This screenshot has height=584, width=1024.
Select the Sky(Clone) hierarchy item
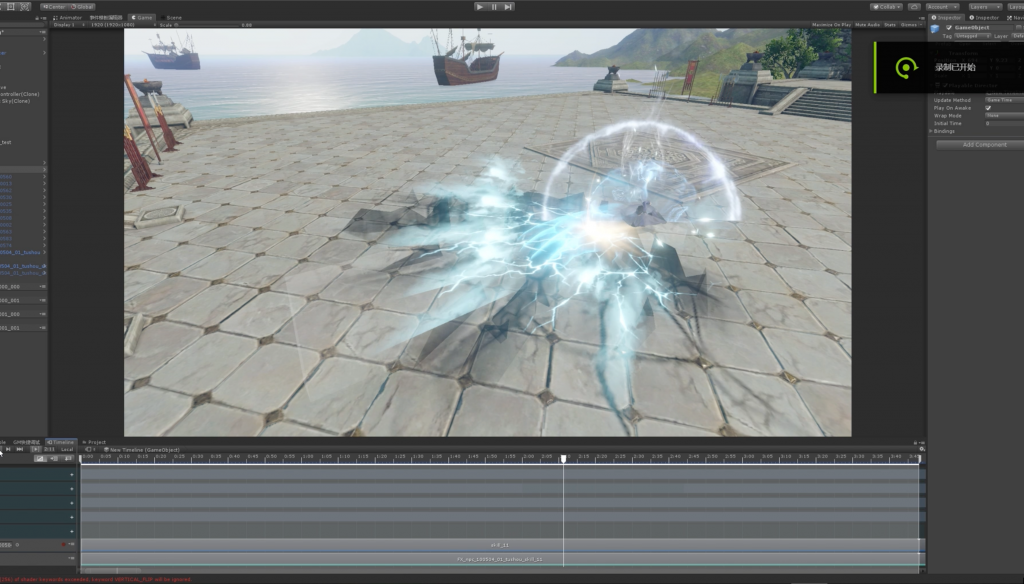[x=15, y=101]
